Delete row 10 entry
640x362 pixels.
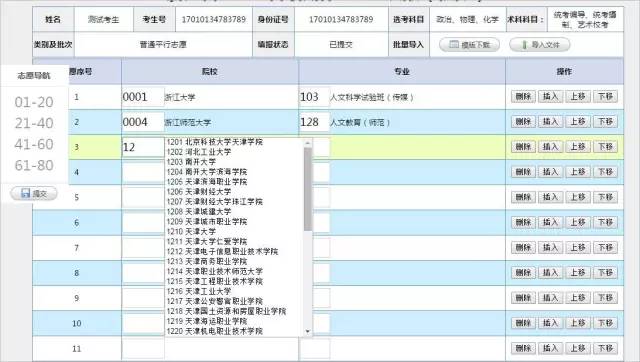(x=523, y=323)
